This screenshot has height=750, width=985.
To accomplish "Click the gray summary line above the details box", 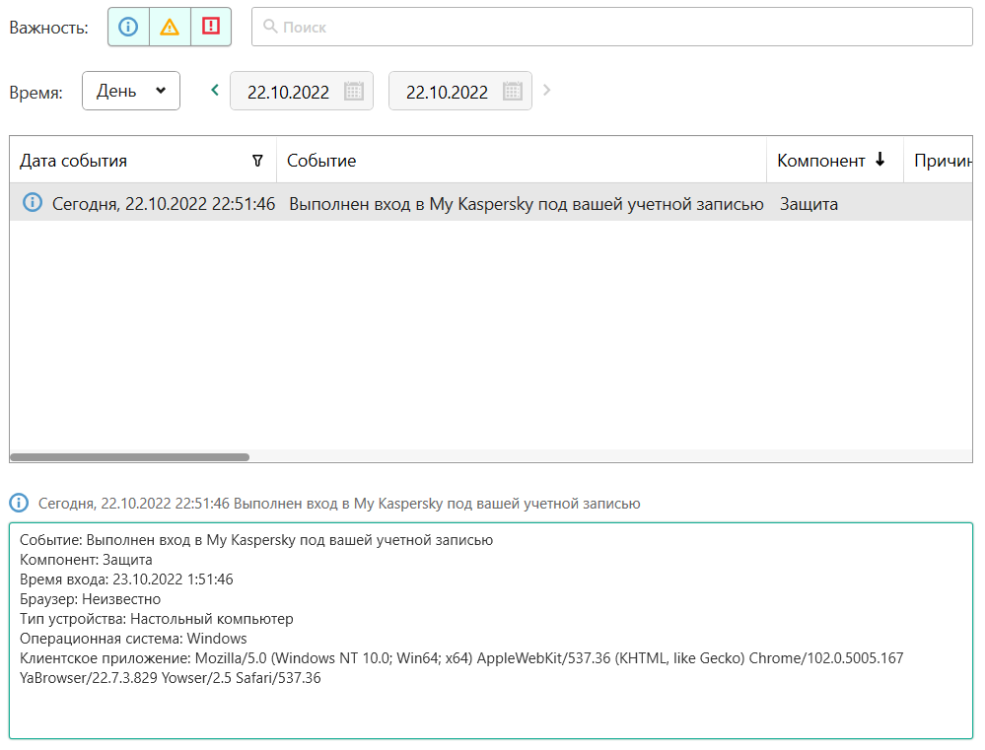I will click(x=339, y=504).
